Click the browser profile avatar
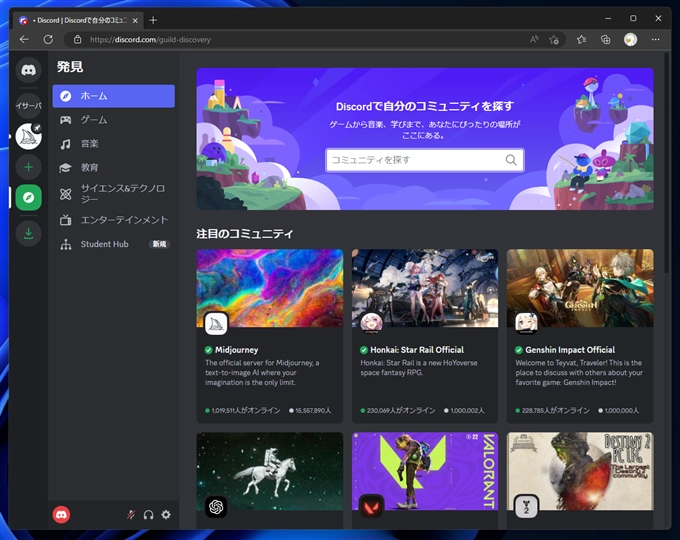 point(630,39)
